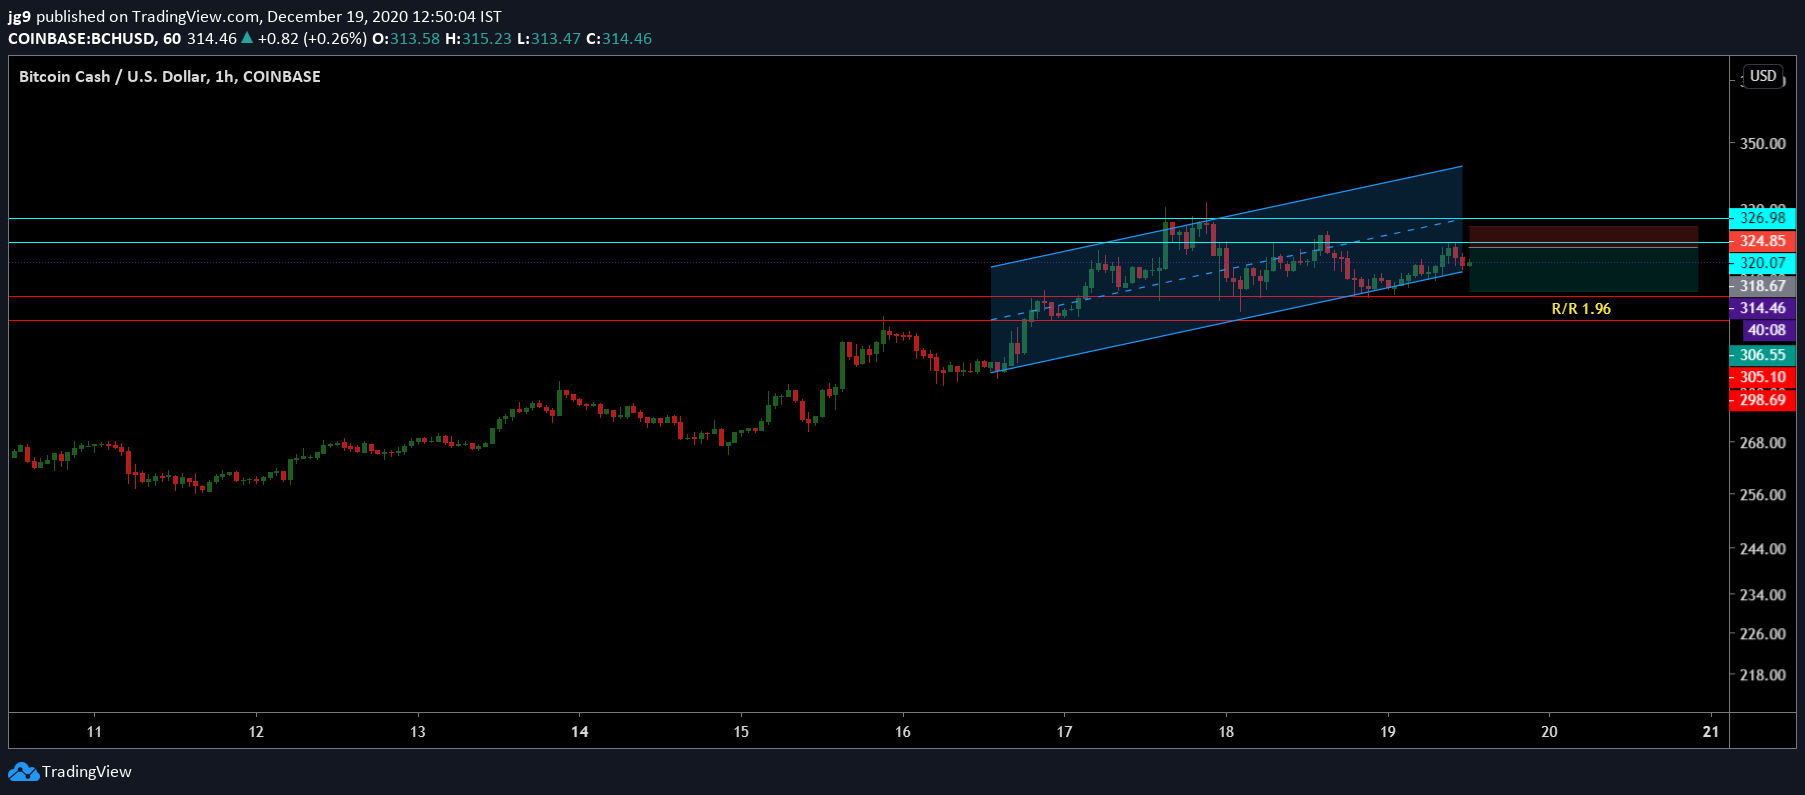
Task: Click the USD currency badge
Action: [x=1763, y=76]
